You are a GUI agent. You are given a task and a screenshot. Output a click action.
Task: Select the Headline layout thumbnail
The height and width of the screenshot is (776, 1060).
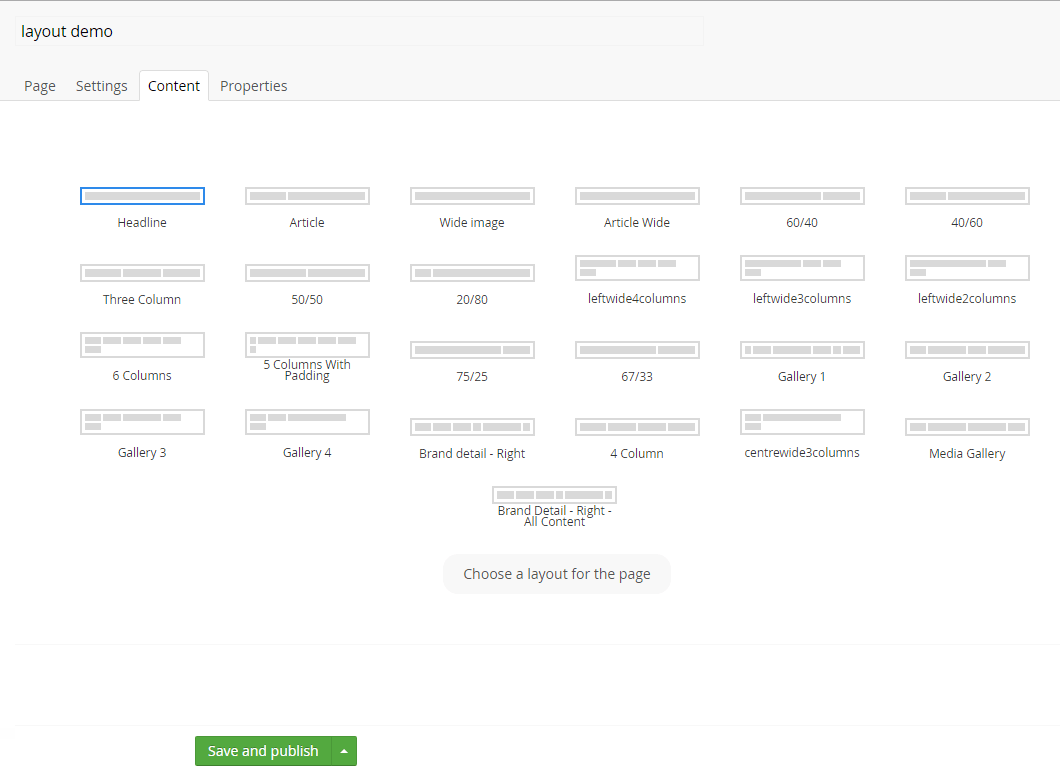click(142, 196)
